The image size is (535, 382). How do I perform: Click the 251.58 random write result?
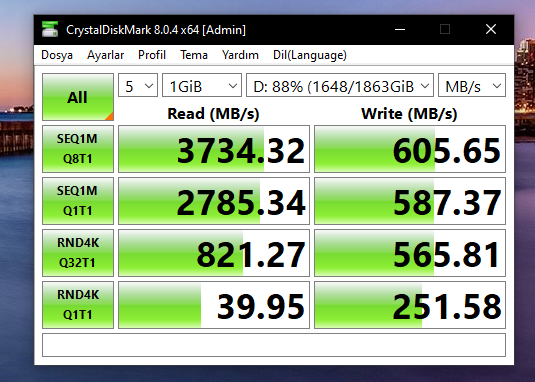[410, 305]
